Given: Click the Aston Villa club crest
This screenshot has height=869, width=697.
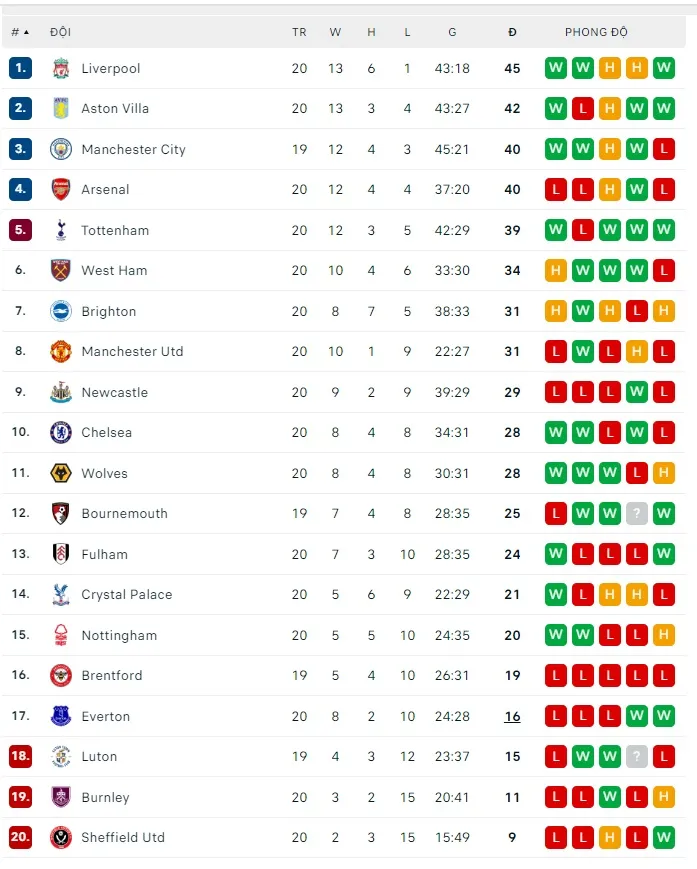Looking at the screenshot, I should [x=61, y=108].
